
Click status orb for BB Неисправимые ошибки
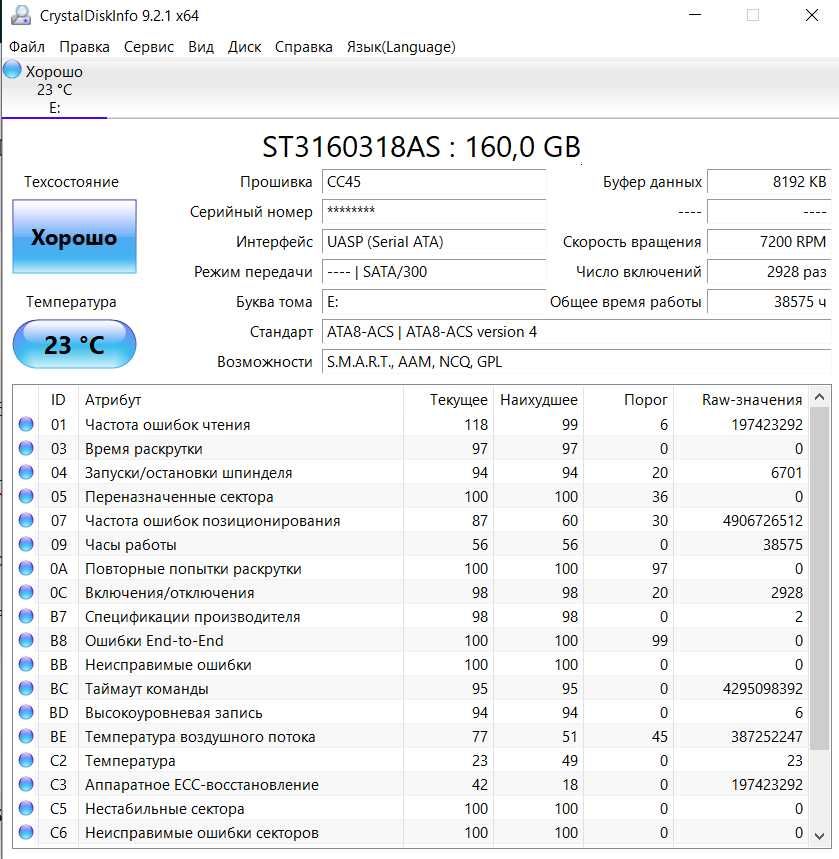(26, 664)
